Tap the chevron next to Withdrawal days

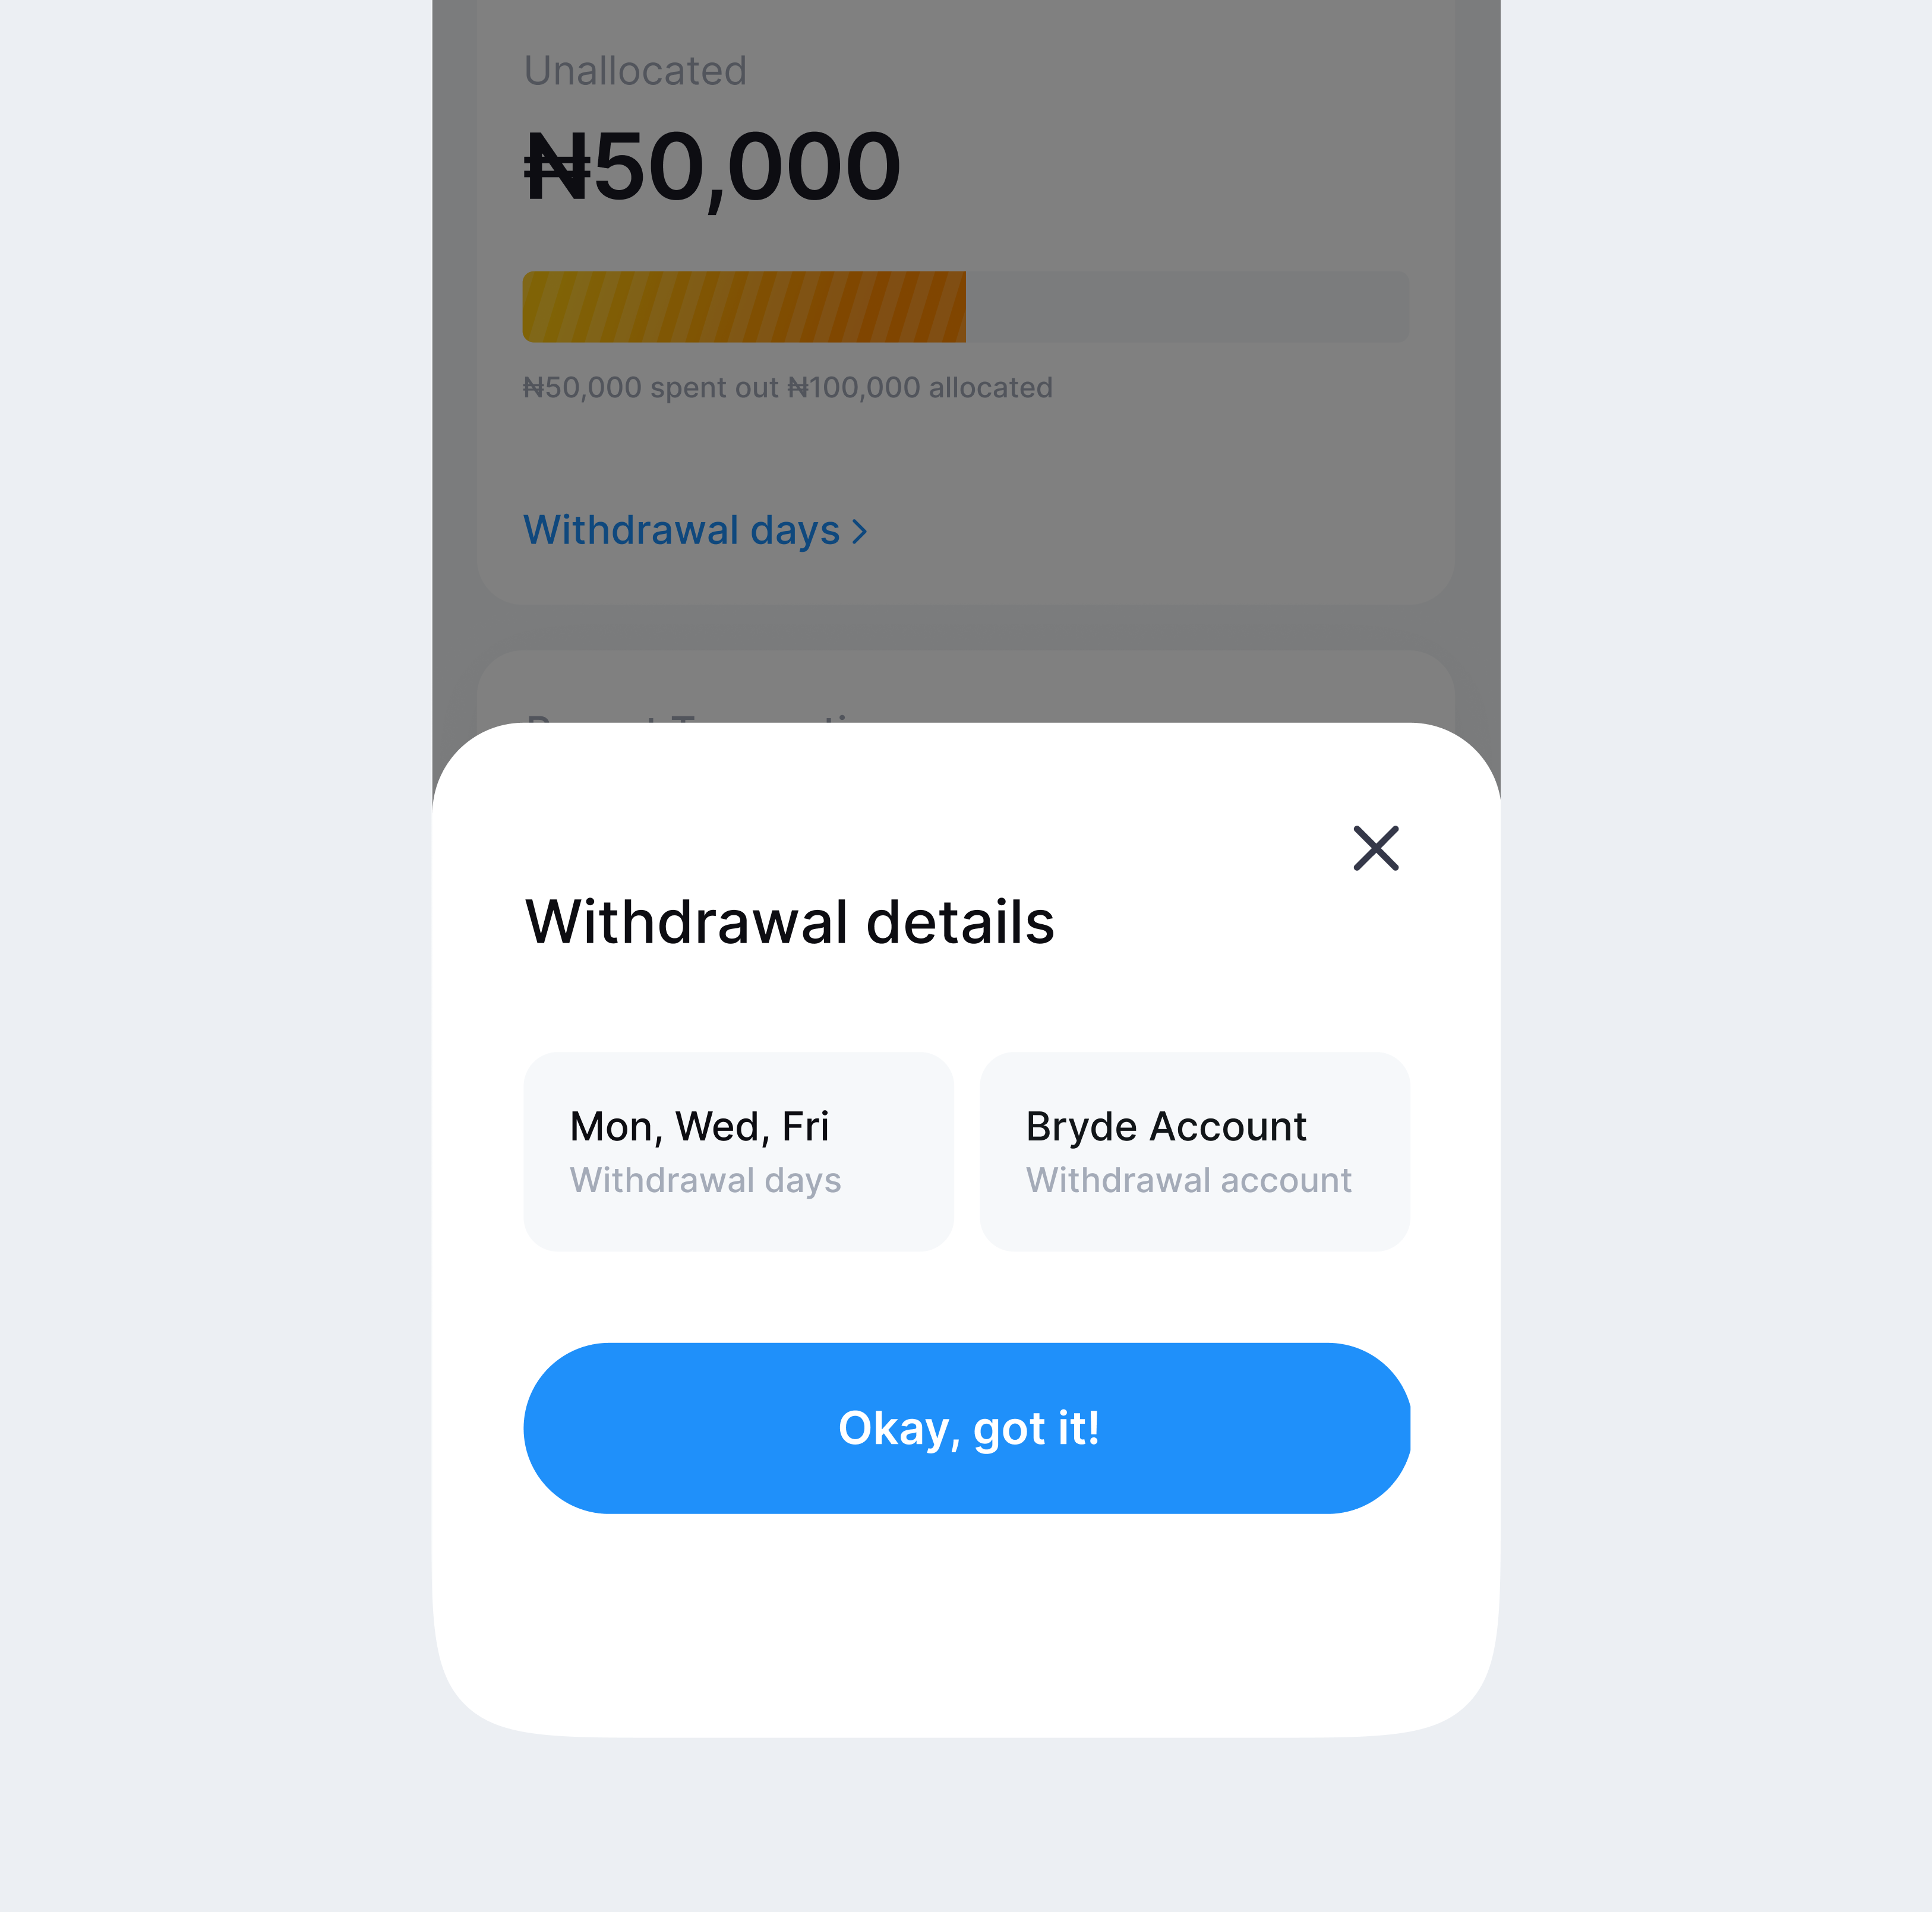click(859, 531)
